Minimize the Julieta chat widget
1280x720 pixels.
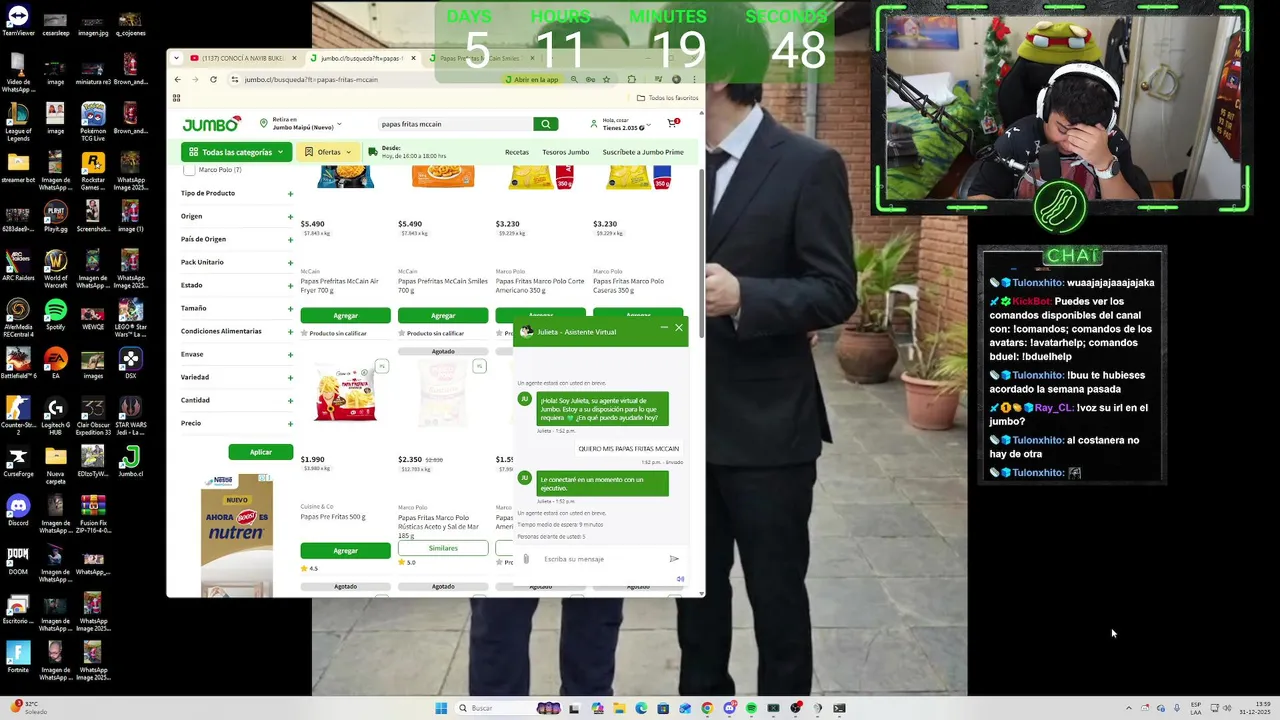tap(664, 328)
